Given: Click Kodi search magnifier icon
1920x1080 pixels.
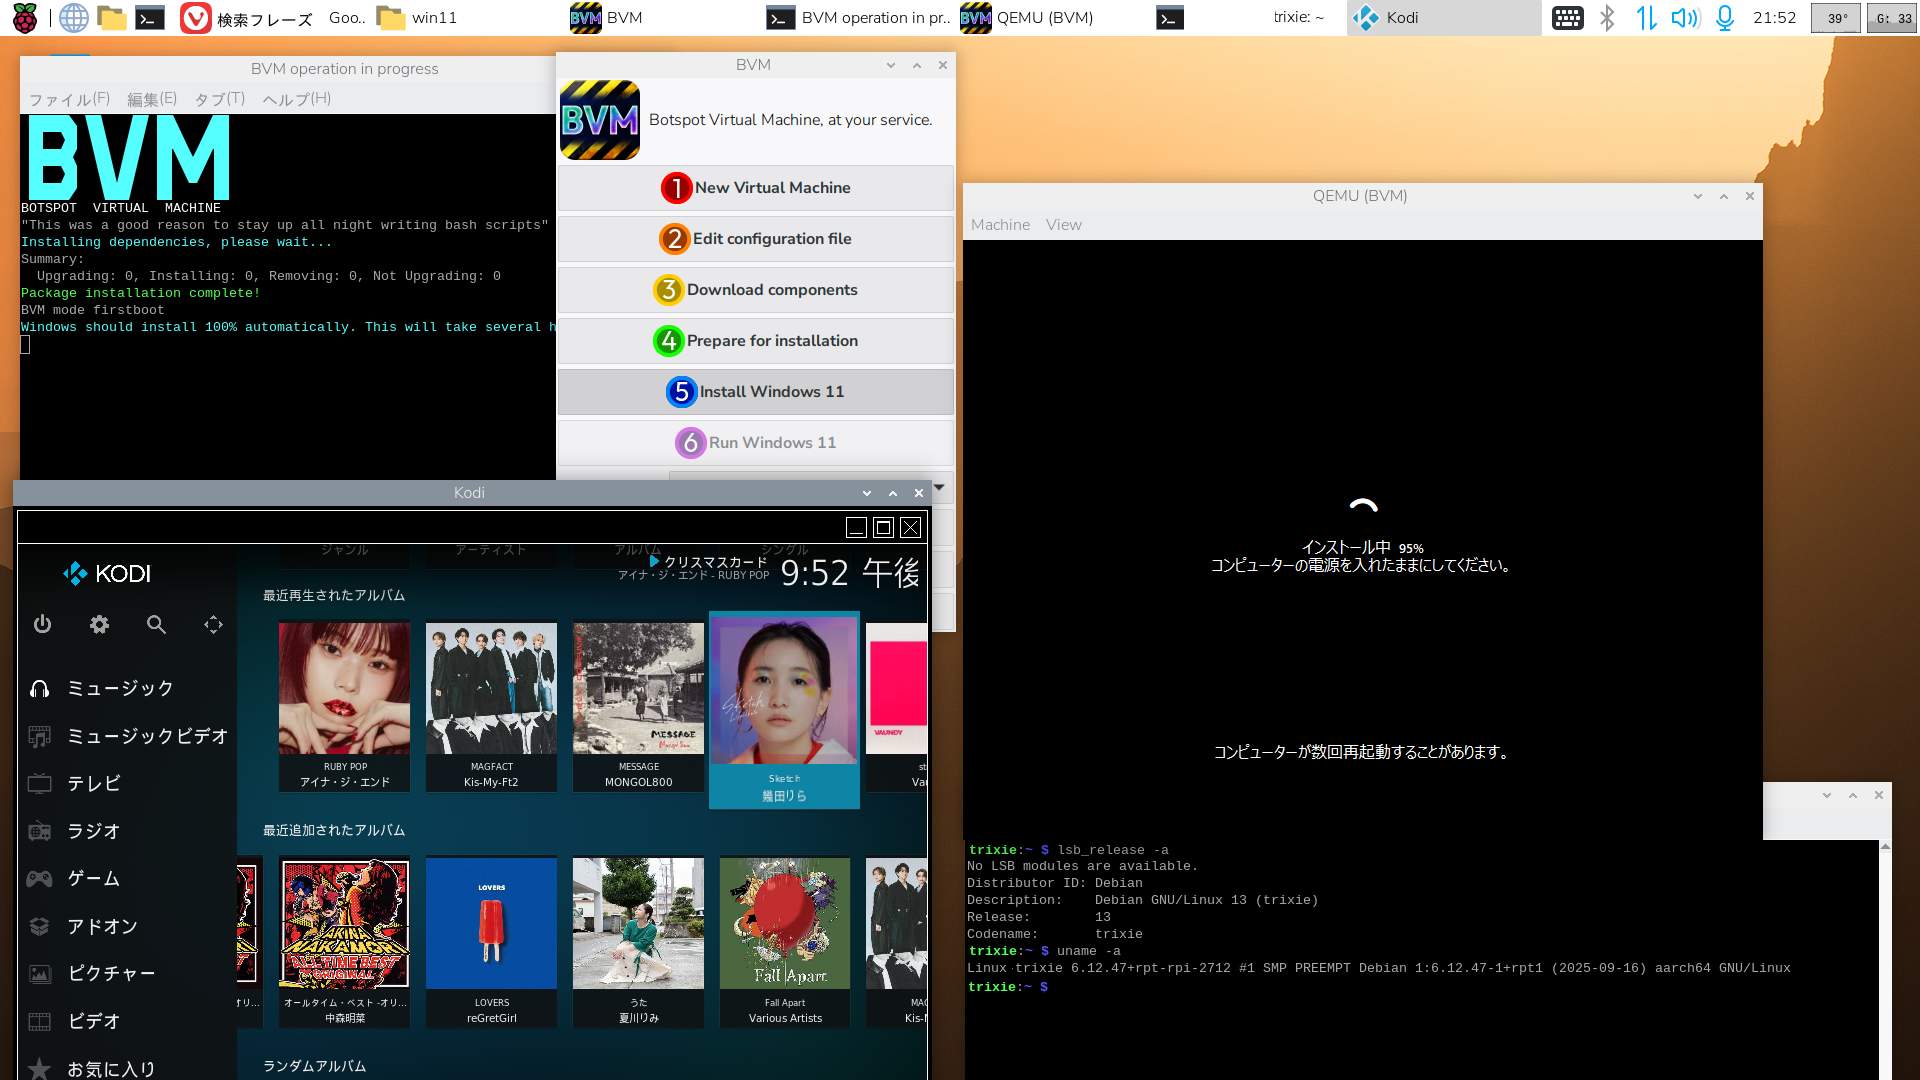Looking at the screenshot, I should 156,625.
